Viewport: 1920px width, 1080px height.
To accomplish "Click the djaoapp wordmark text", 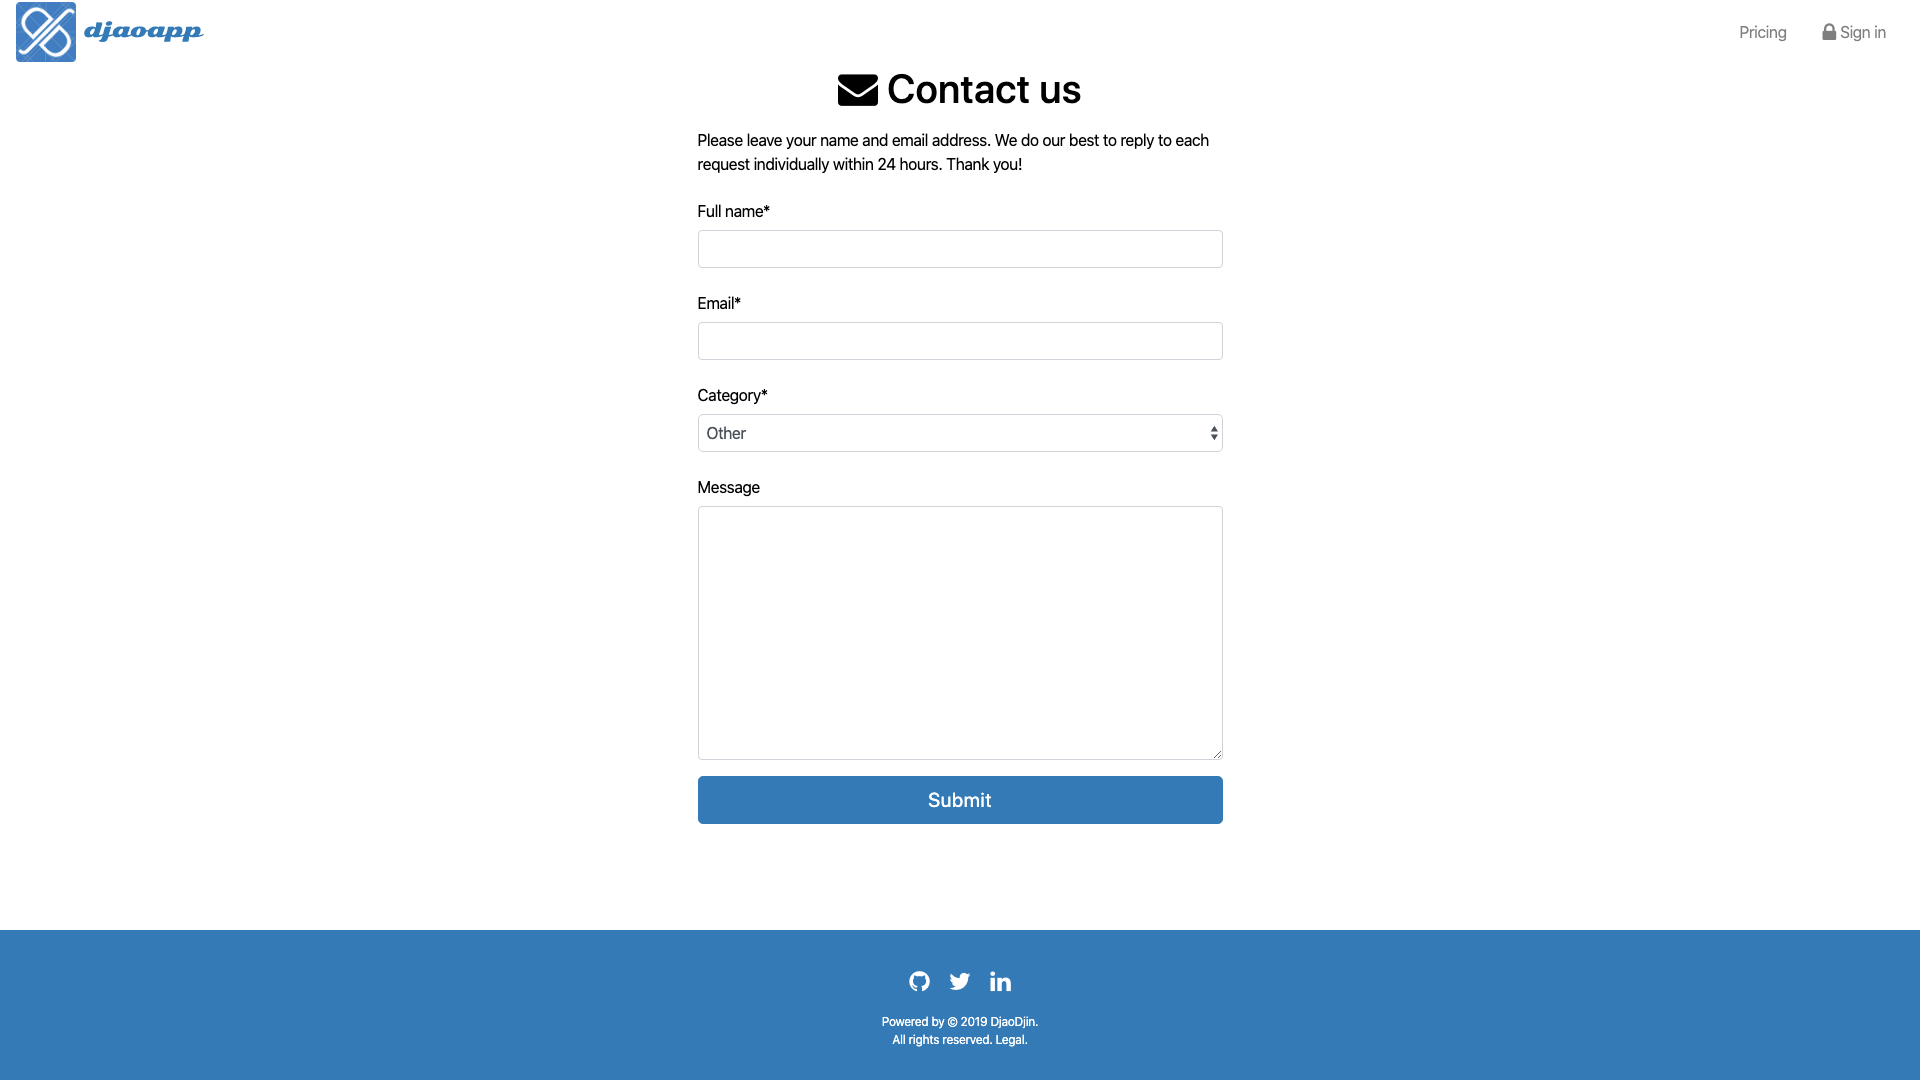I will pos(143,32).
